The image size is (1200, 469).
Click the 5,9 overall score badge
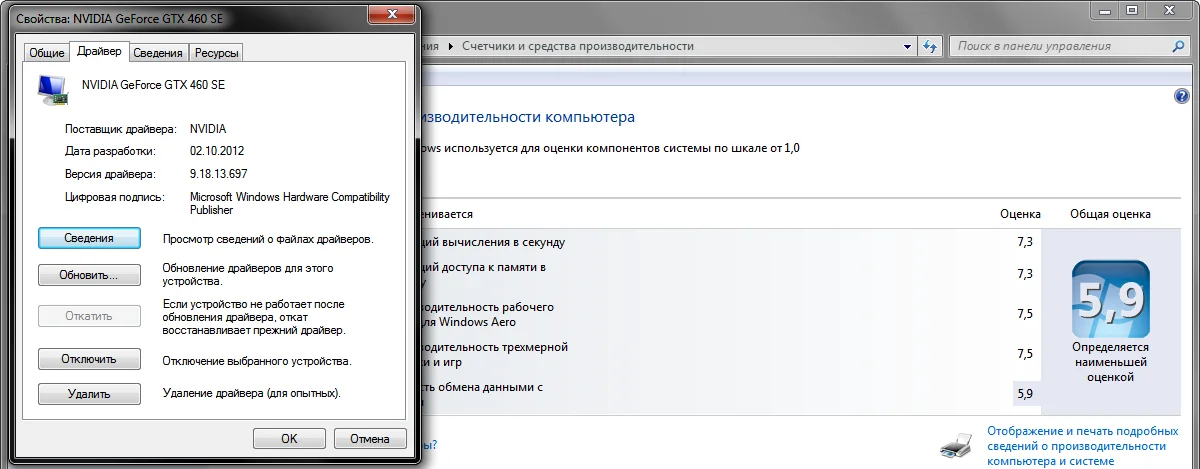click(x=1110, y=299)
